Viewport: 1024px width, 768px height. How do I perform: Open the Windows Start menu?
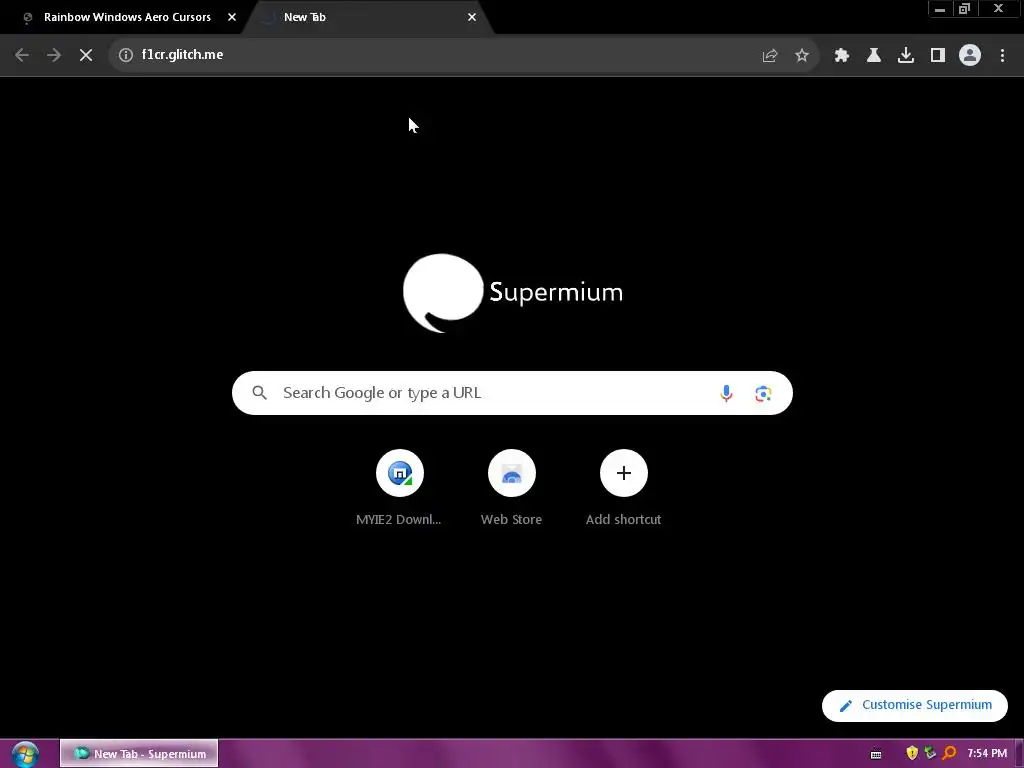(25, 754)
